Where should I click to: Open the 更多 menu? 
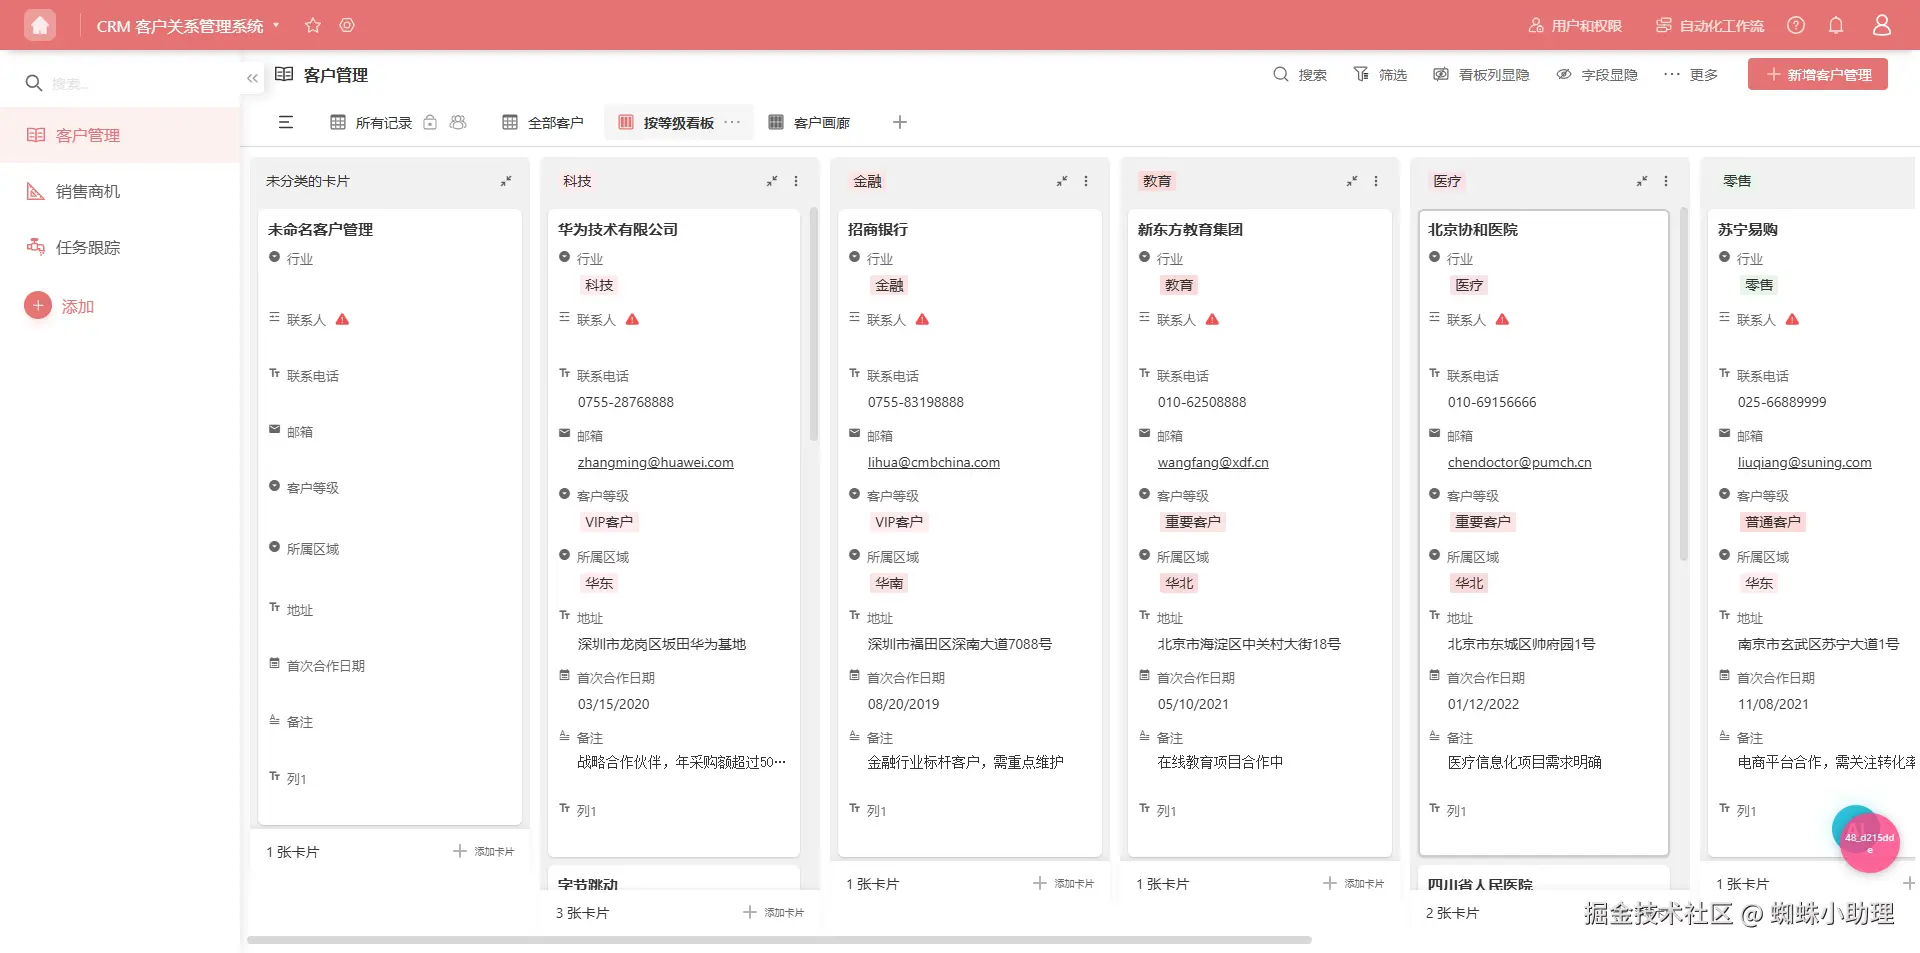pos(1691,75)
